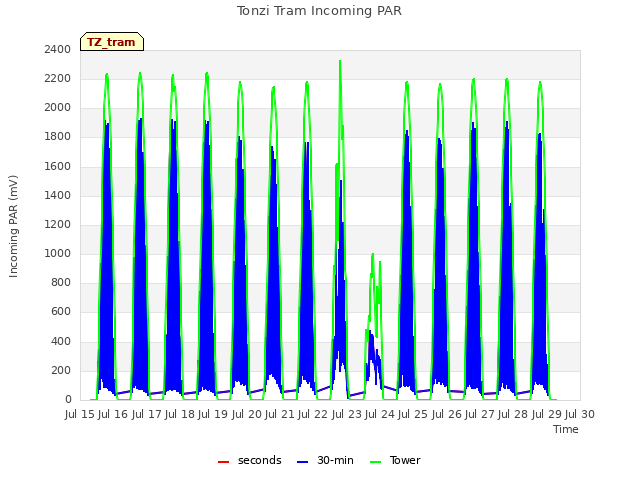Click the 2200 y-axis tick label

coord(58,78)
